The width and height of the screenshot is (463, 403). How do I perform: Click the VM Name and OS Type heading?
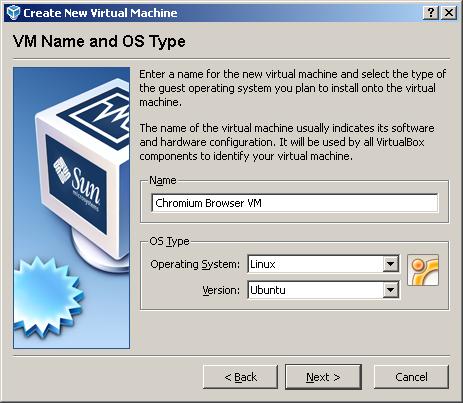(99, 42)
